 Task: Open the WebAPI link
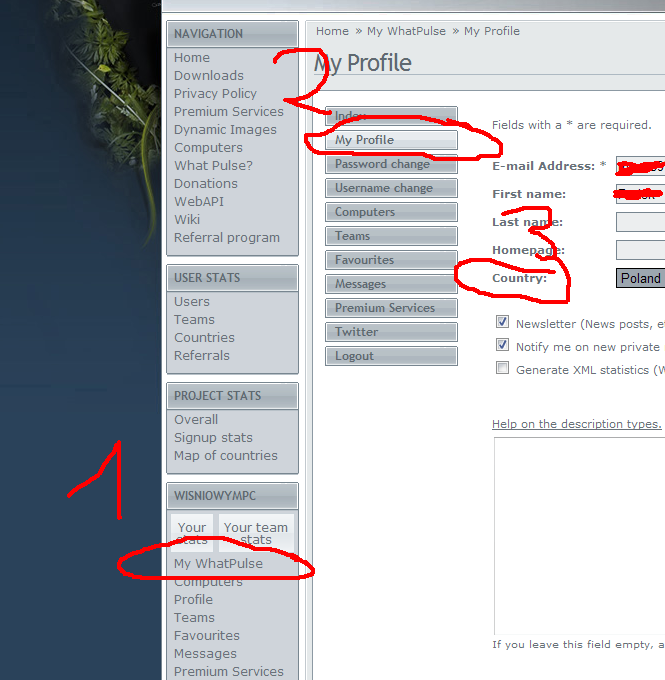pos(199,202)
